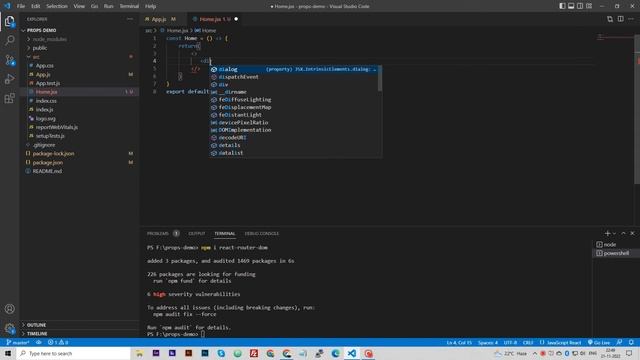Switch to the OUTPUT panel tab

point(197,233)
